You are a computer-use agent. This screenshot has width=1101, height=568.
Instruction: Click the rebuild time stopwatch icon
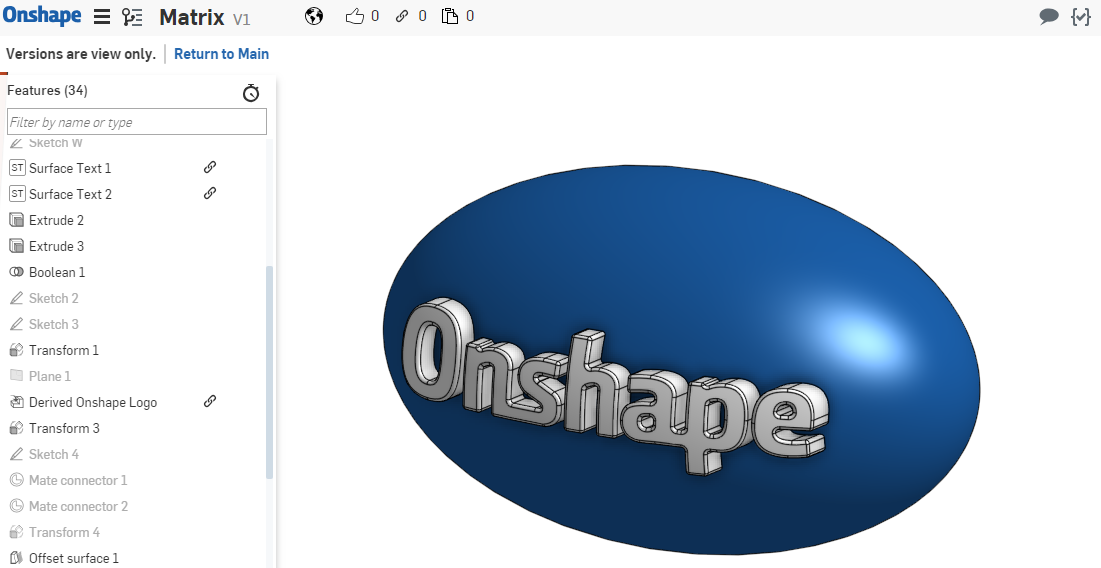[x=251, y=92]
